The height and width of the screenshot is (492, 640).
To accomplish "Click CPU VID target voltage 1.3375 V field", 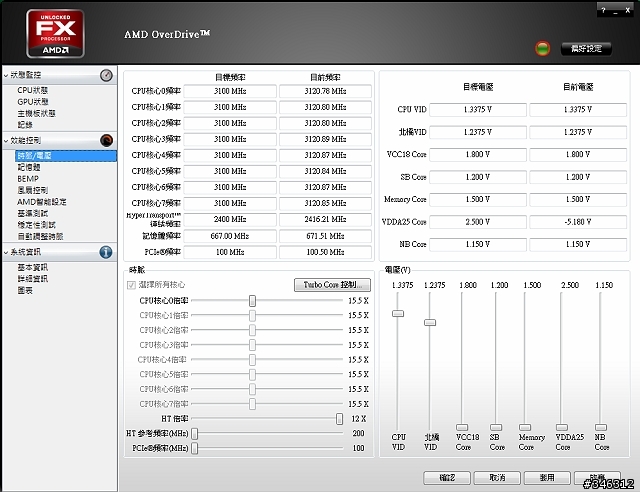I will pos(478,109).
